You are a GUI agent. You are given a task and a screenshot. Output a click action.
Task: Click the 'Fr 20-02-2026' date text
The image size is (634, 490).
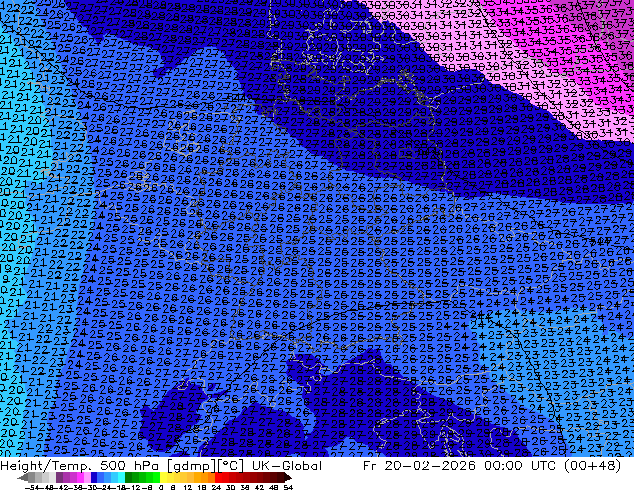[419, 466]
